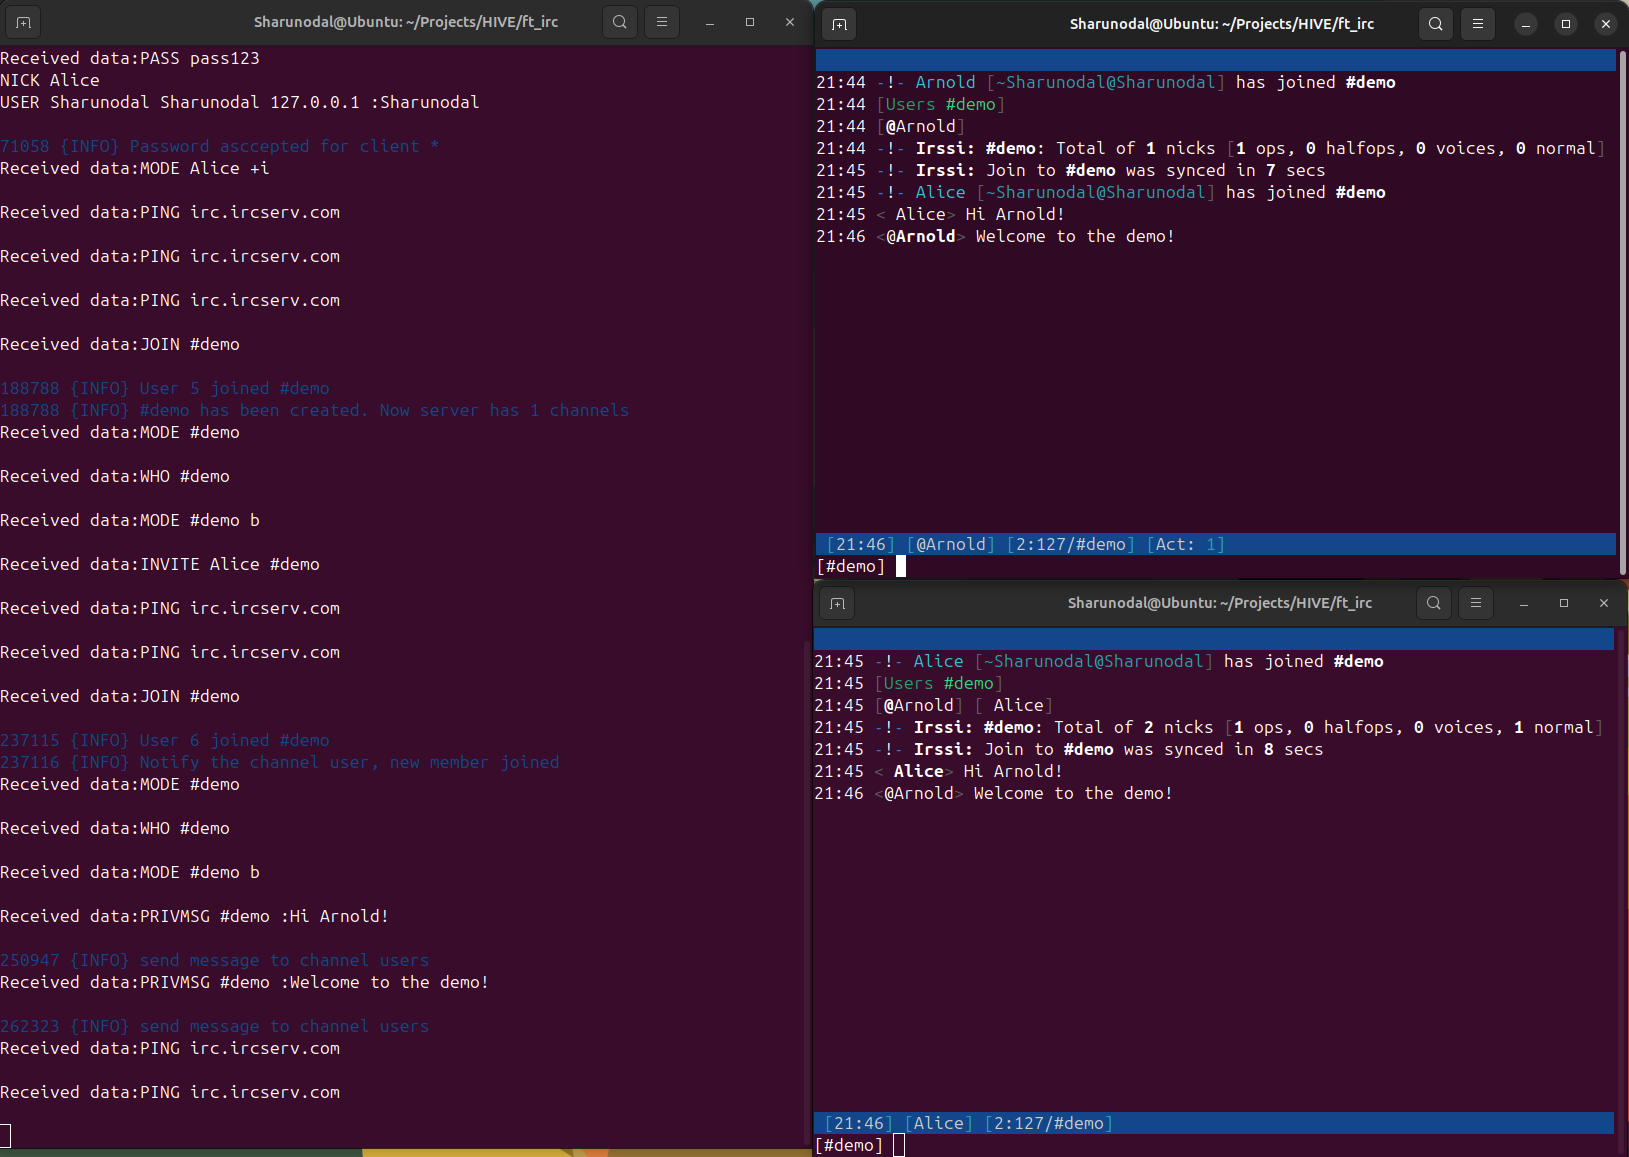Click the [#demo] input line in Arnold's irssi
The height and width of the screenshot is (1157, 1629).
1216,566
